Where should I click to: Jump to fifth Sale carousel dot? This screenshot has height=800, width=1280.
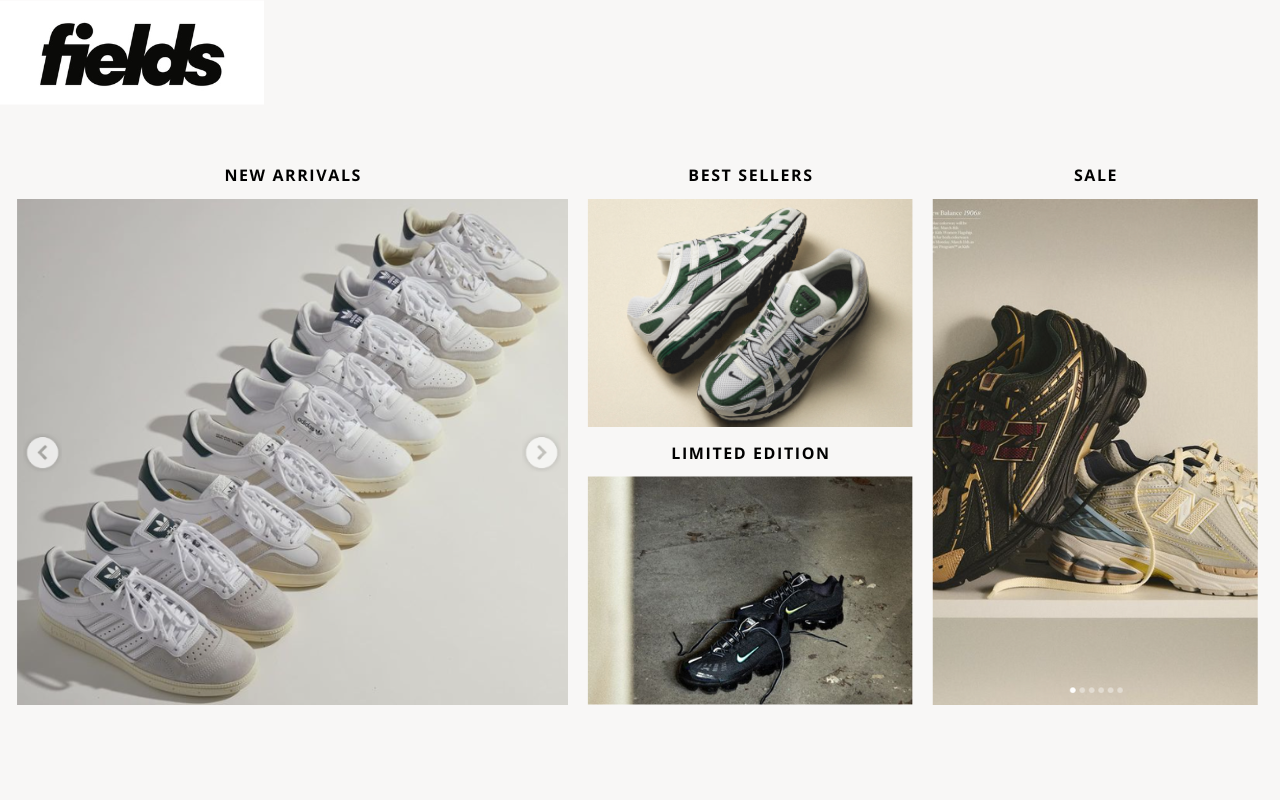click(x=1110, y=690)
